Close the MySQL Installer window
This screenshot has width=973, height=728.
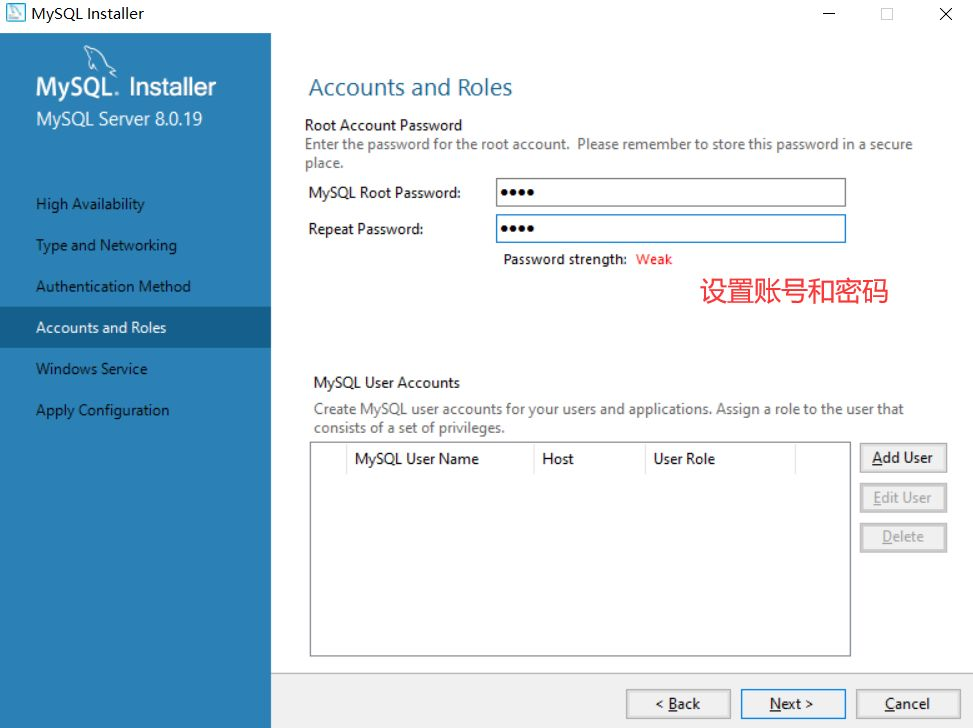[945, 14]
